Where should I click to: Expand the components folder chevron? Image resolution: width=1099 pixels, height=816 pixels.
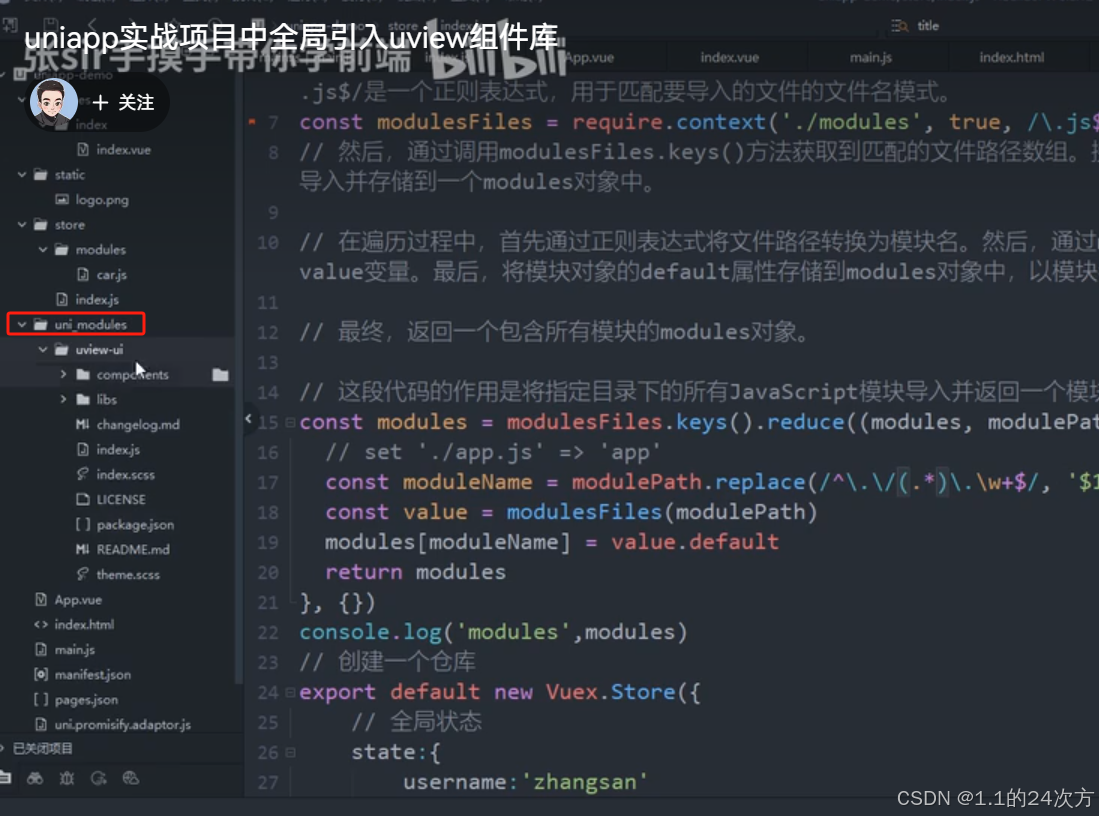63,374
